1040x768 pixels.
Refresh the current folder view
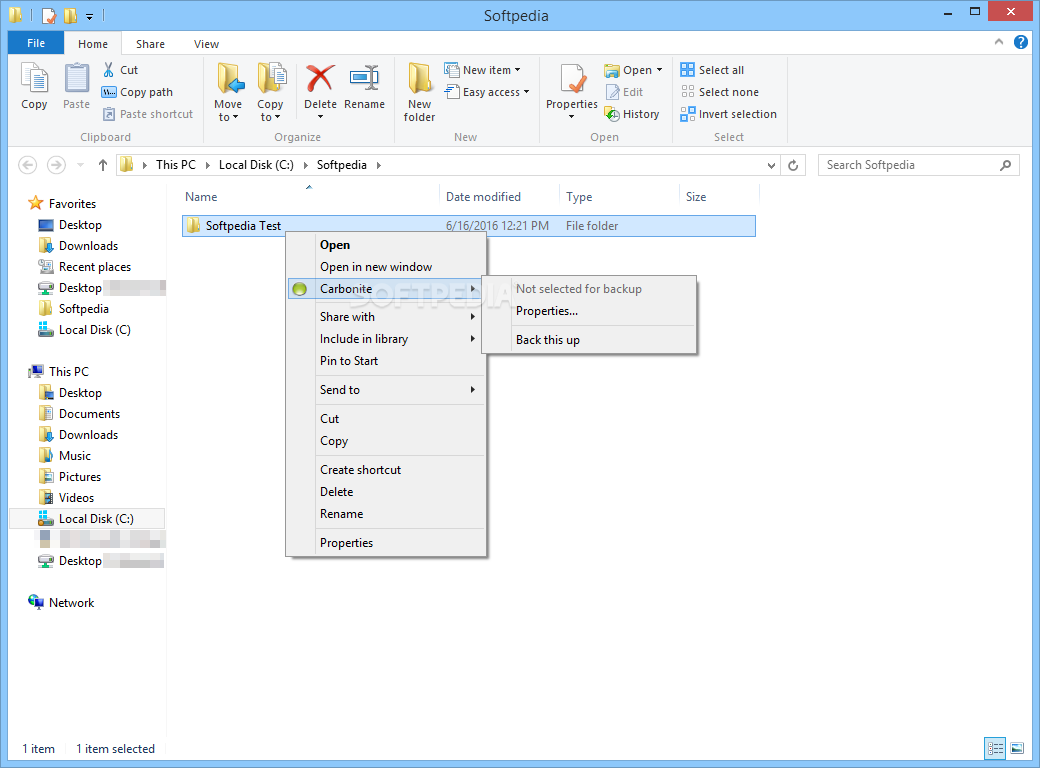[x=793, y=165]
